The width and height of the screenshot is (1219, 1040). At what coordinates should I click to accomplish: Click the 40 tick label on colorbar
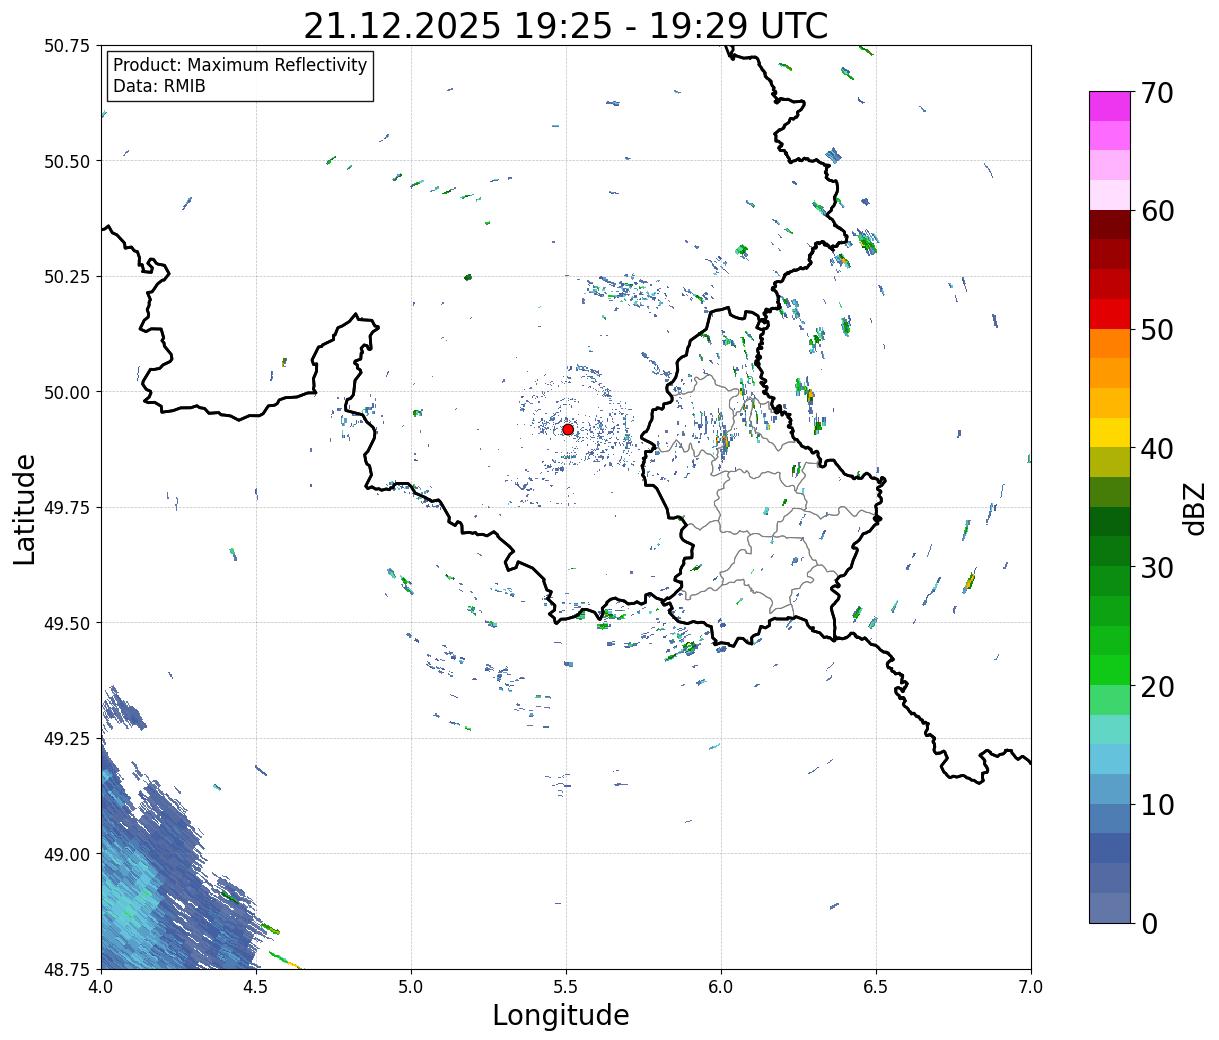[x=1157, y=448]
